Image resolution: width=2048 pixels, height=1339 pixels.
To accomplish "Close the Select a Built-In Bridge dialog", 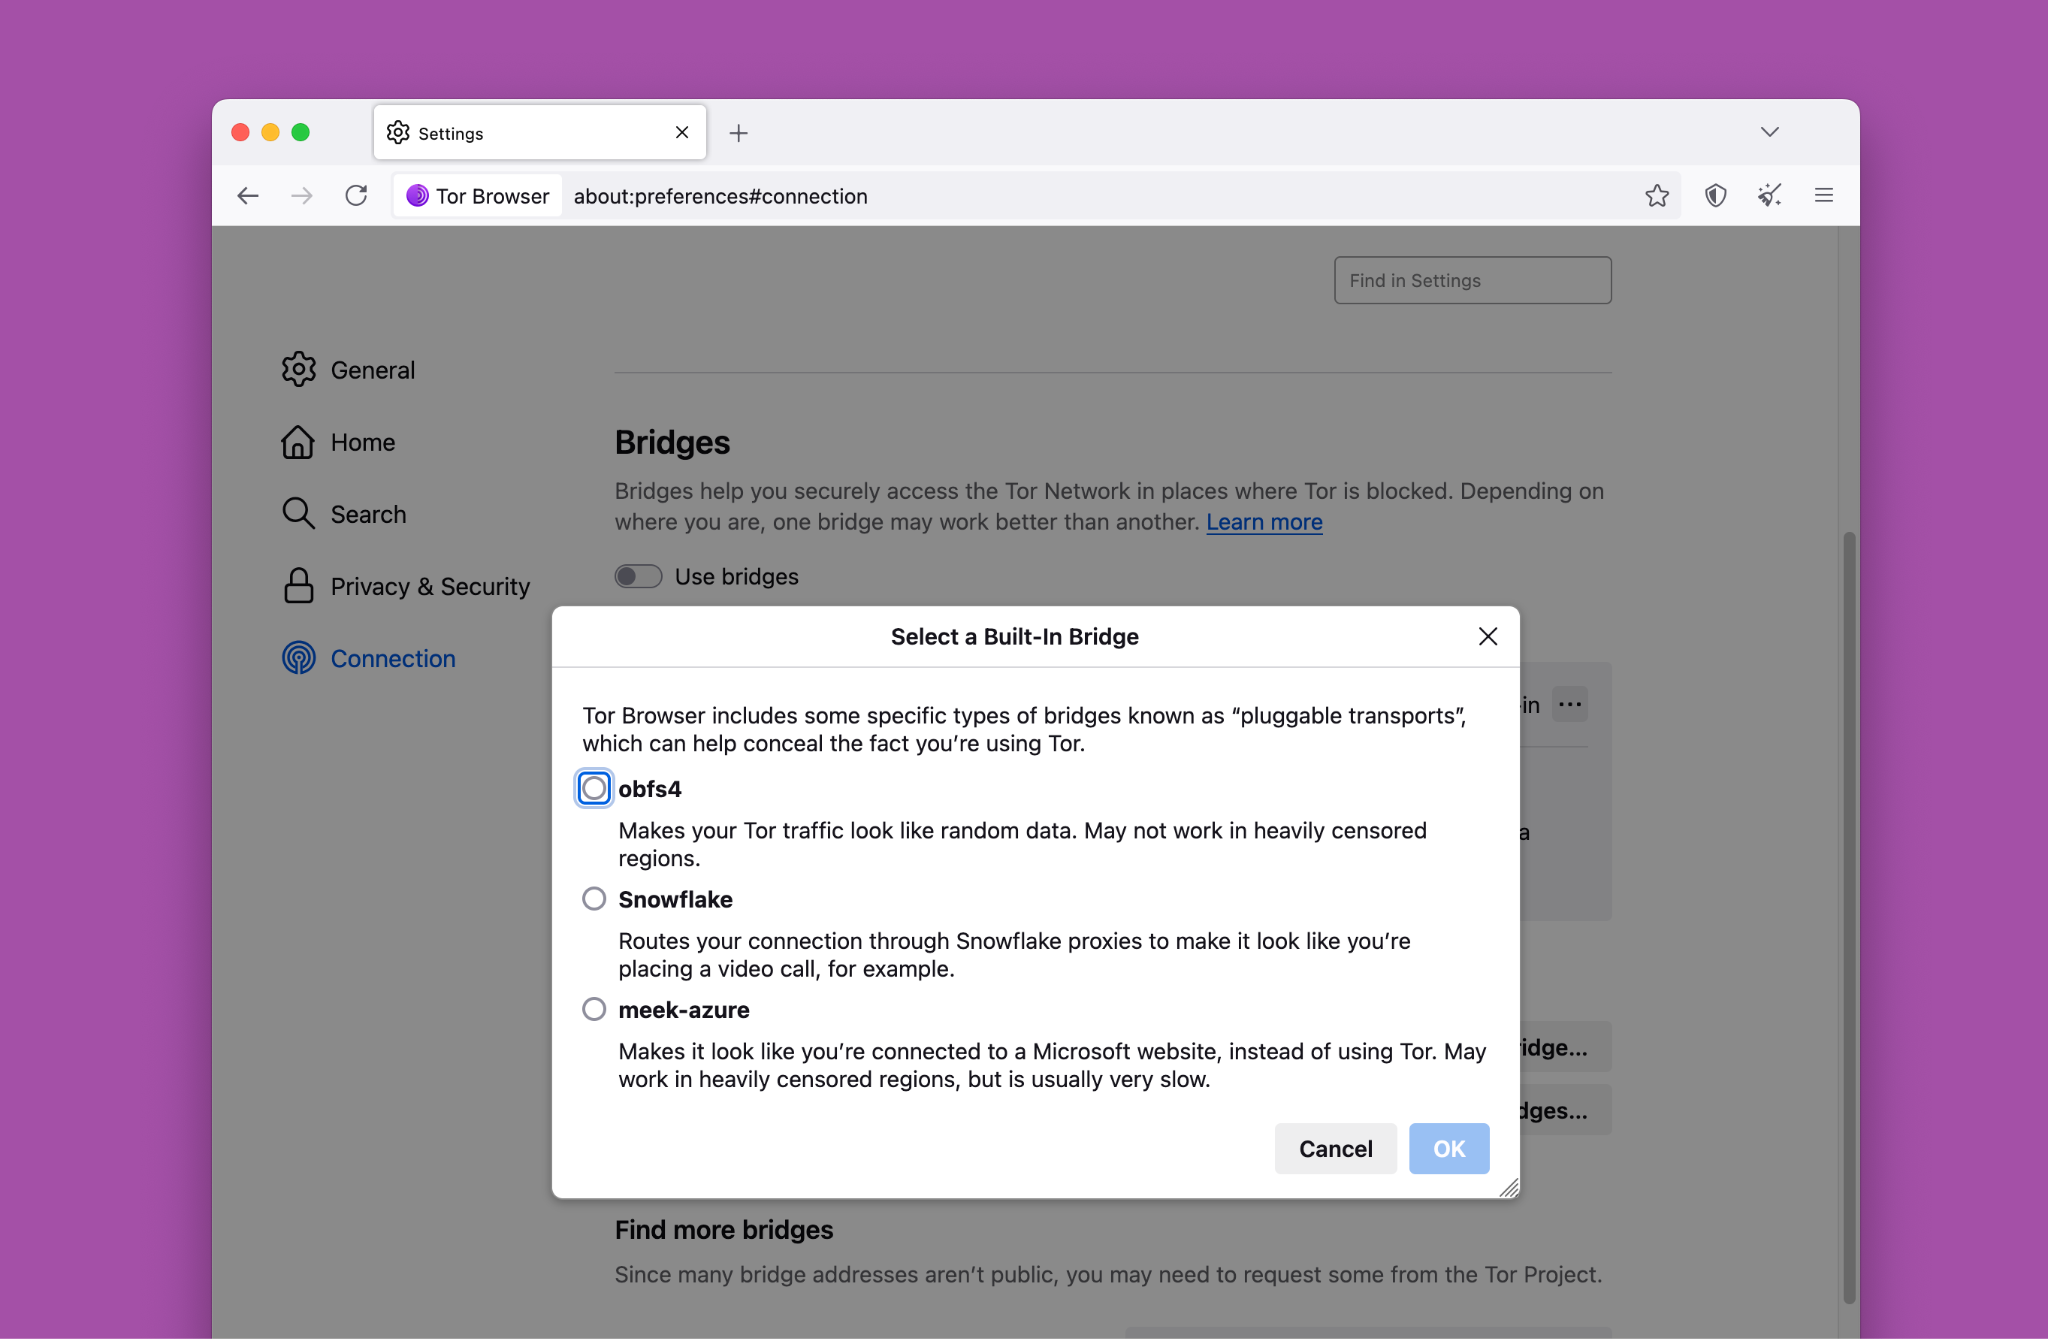I will click(x=1487, y=637).
